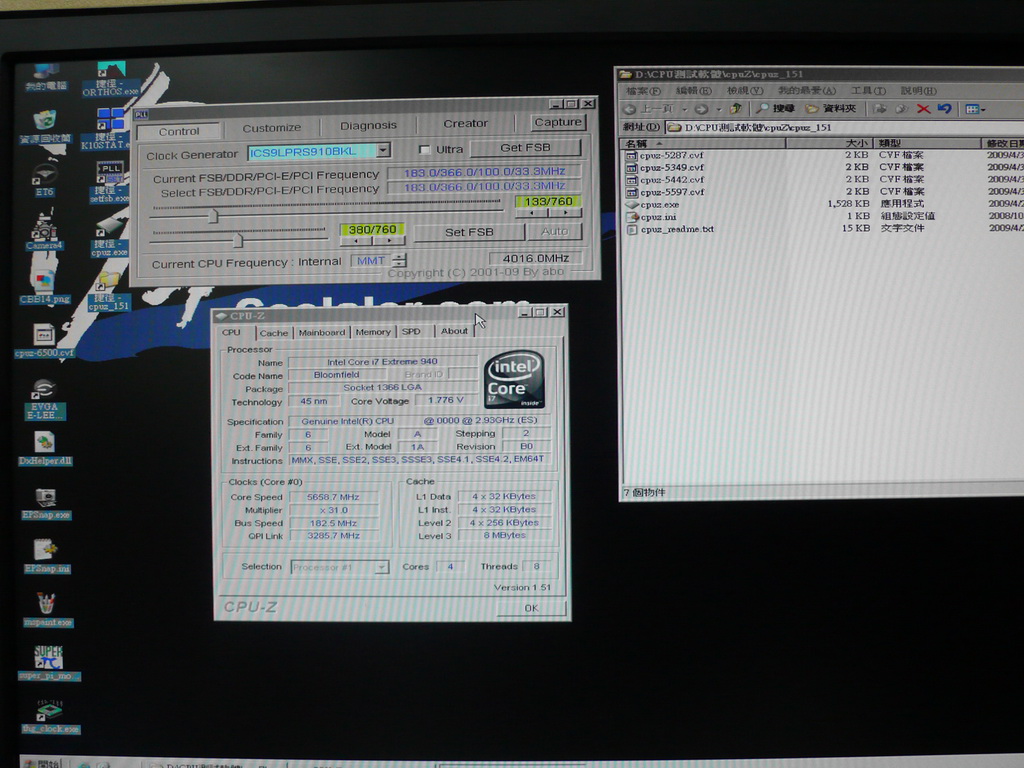The image size is (1024, 768).
Task: Open the My Computer (我的電腦) desktop icon
Action: pyautogui.click(x=45, y=77)
